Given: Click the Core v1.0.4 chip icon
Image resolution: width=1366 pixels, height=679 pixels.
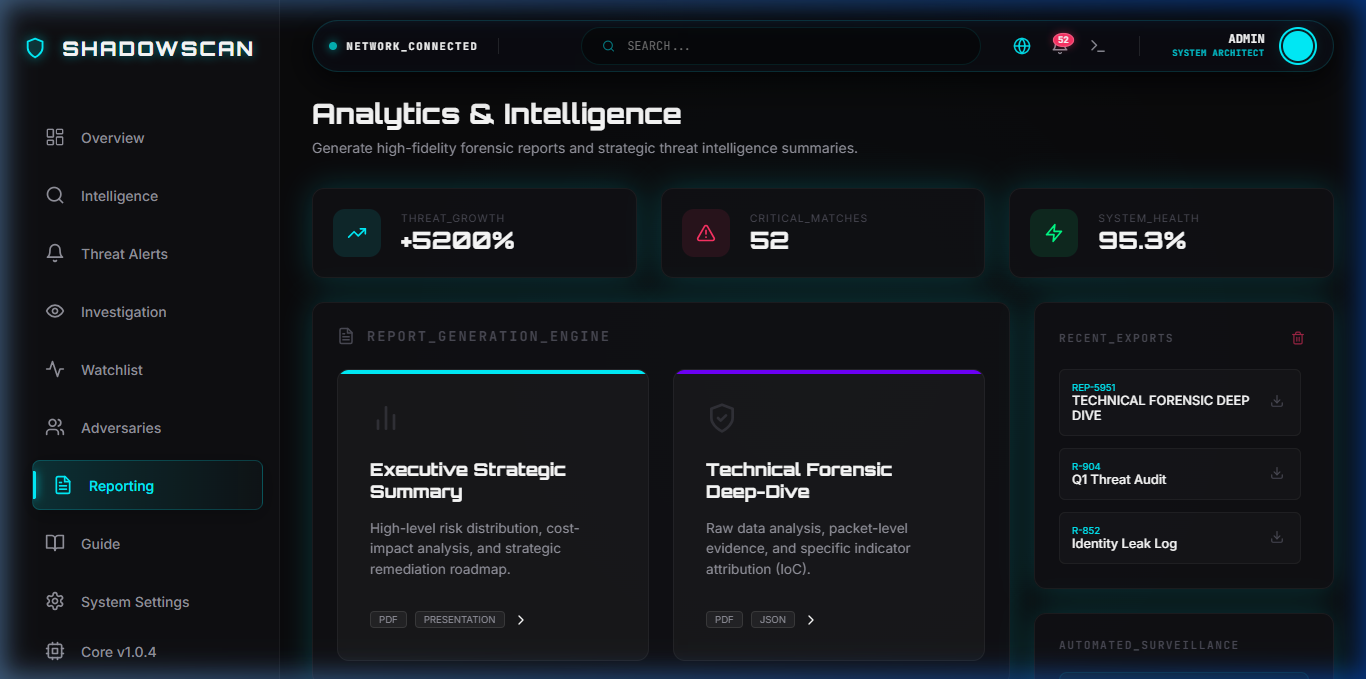Looking at the screenshot, I should [55, 652].
